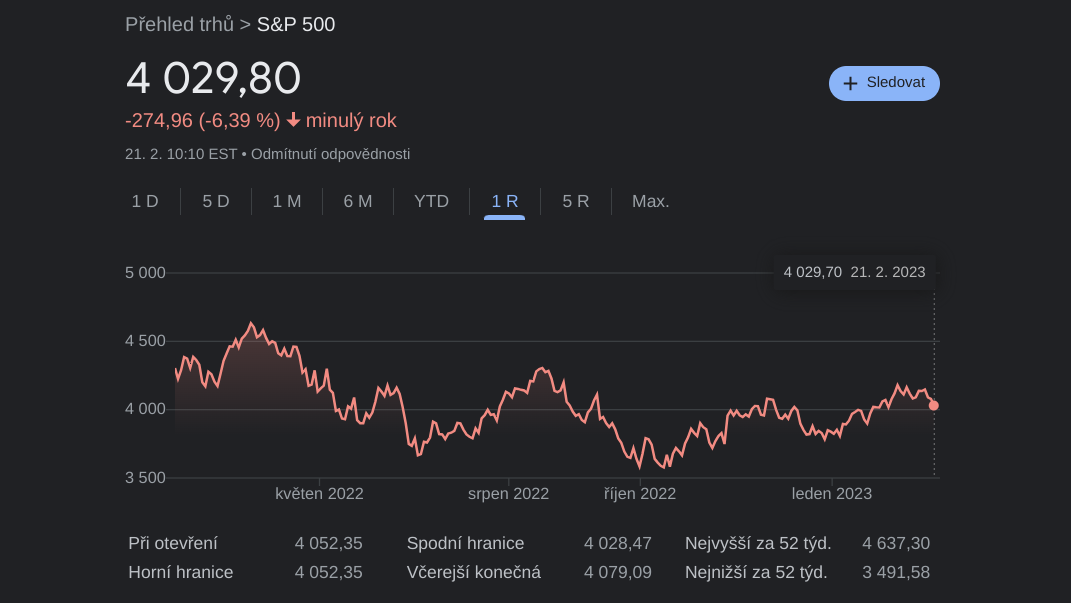
Task: Click the Nejvyšší za 52 týd. label
Action: click(758, 544)
